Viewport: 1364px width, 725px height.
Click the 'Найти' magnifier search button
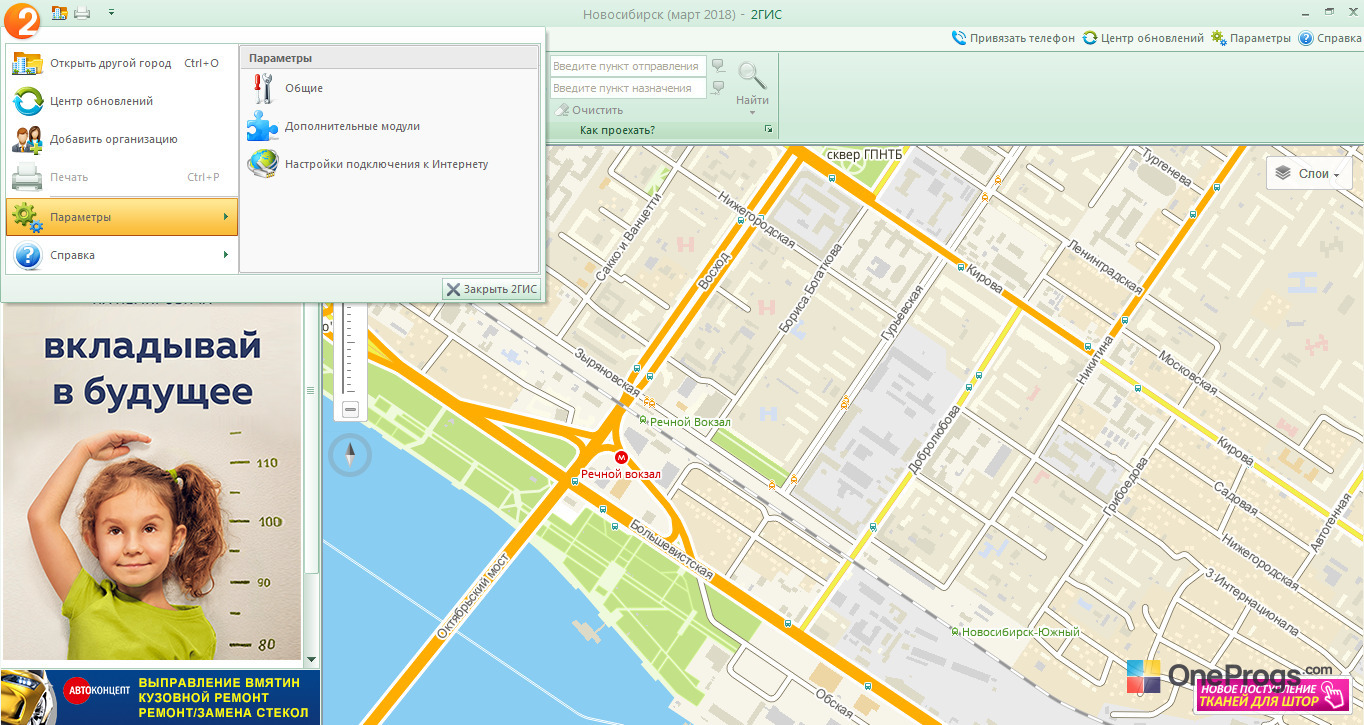(x=753, y=83)
